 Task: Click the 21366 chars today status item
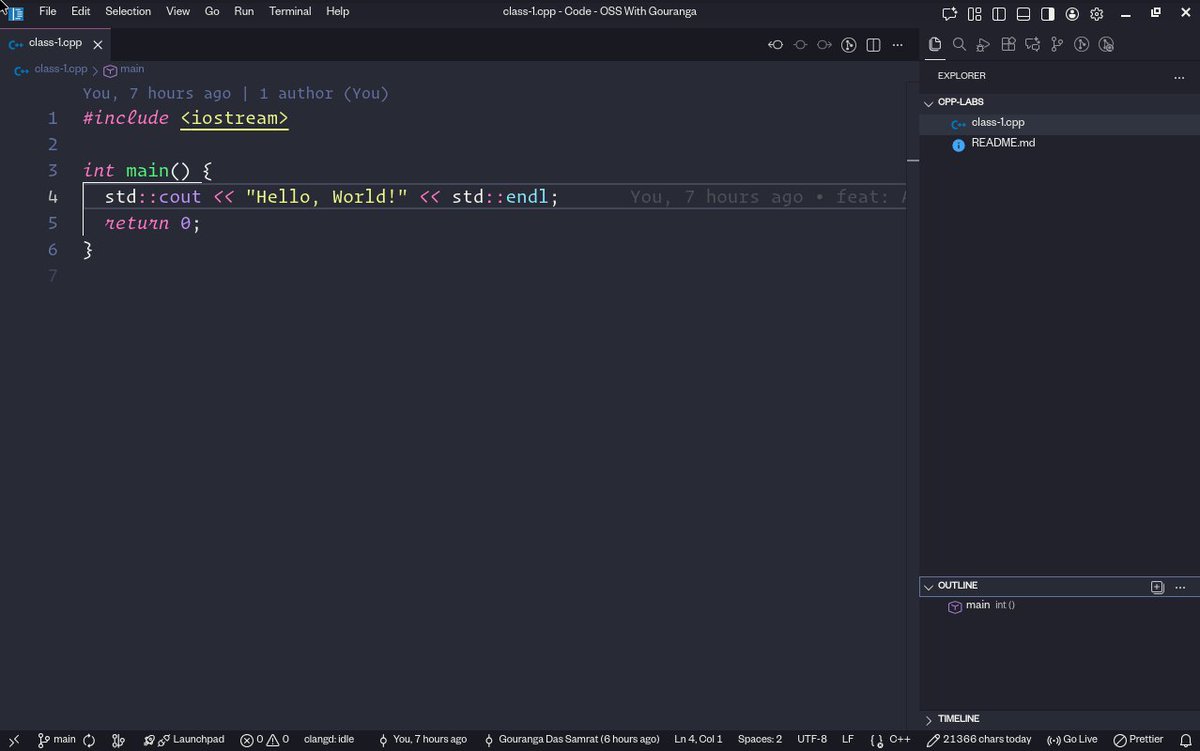click(979, 740)
